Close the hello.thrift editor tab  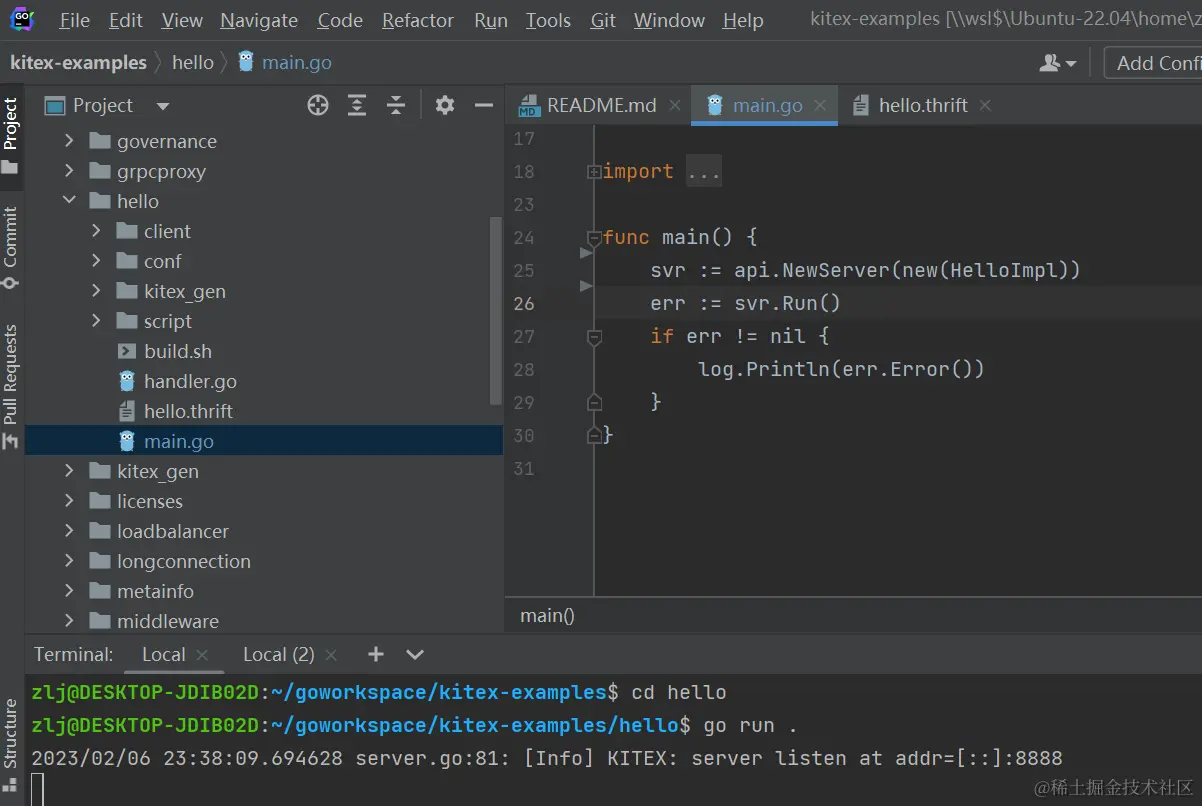click(985, 105)
